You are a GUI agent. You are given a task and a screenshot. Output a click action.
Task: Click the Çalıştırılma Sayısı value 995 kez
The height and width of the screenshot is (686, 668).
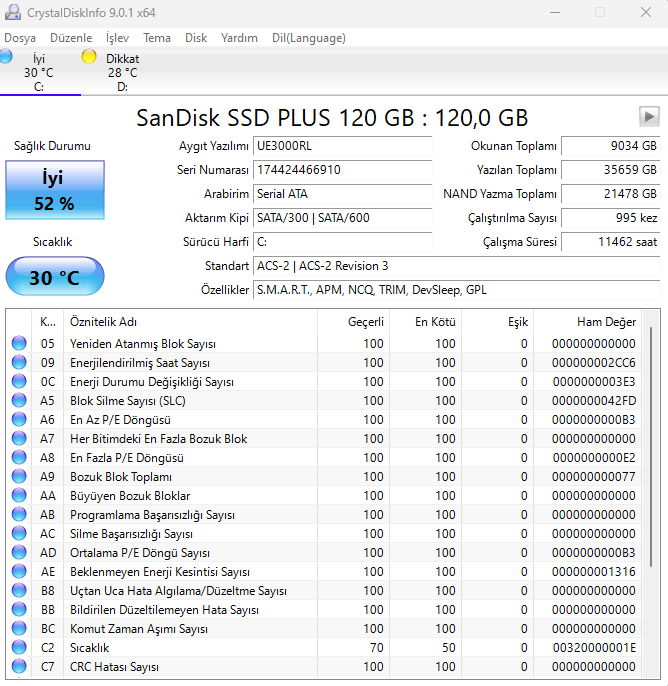tap(611, 218)
